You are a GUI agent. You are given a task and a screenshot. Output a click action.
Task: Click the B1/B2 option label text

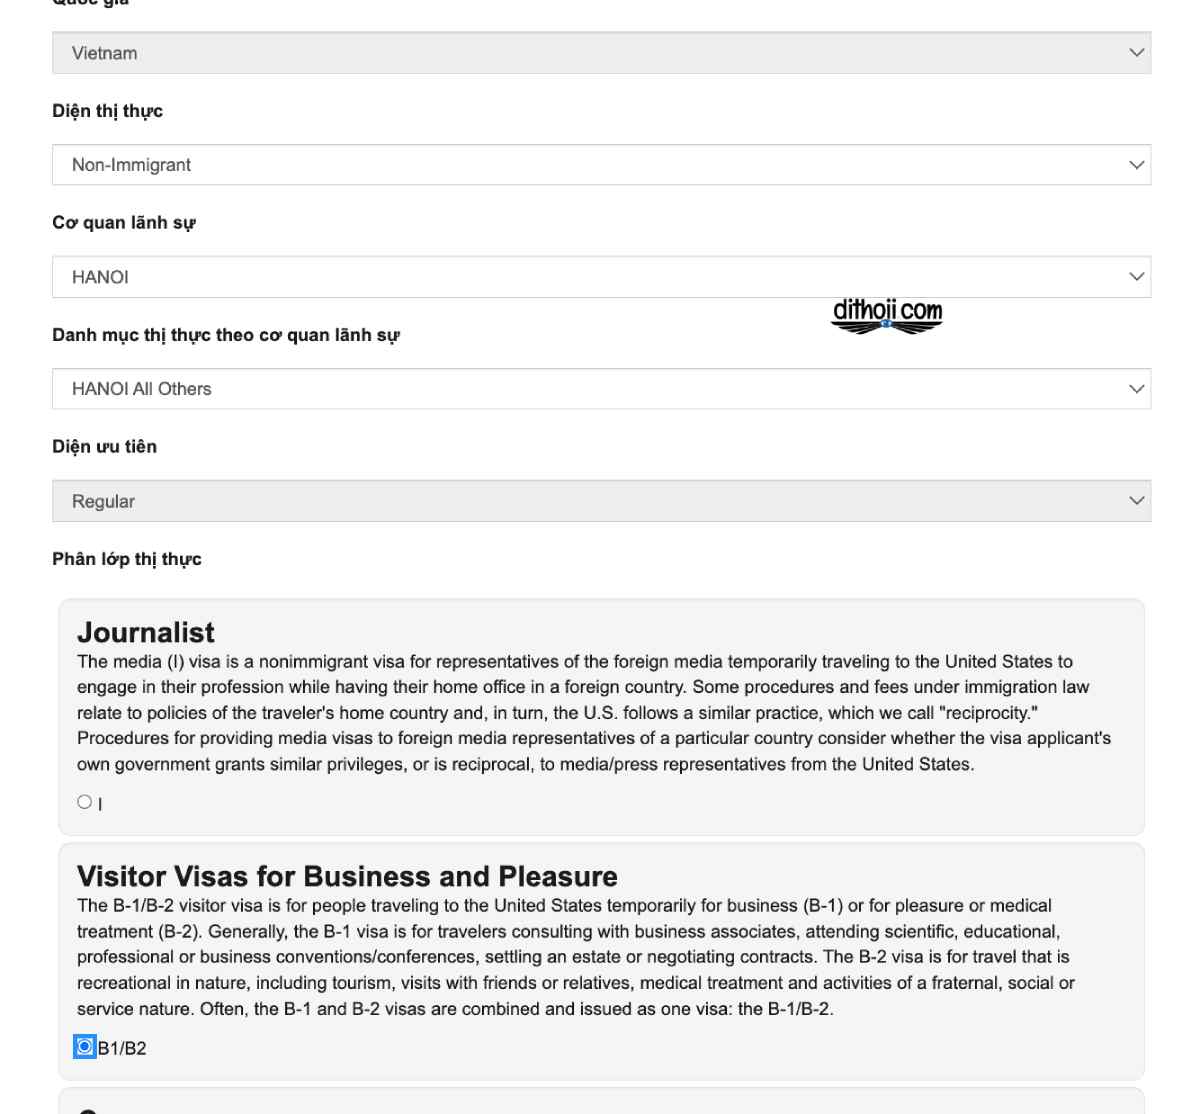point(122,1048)
